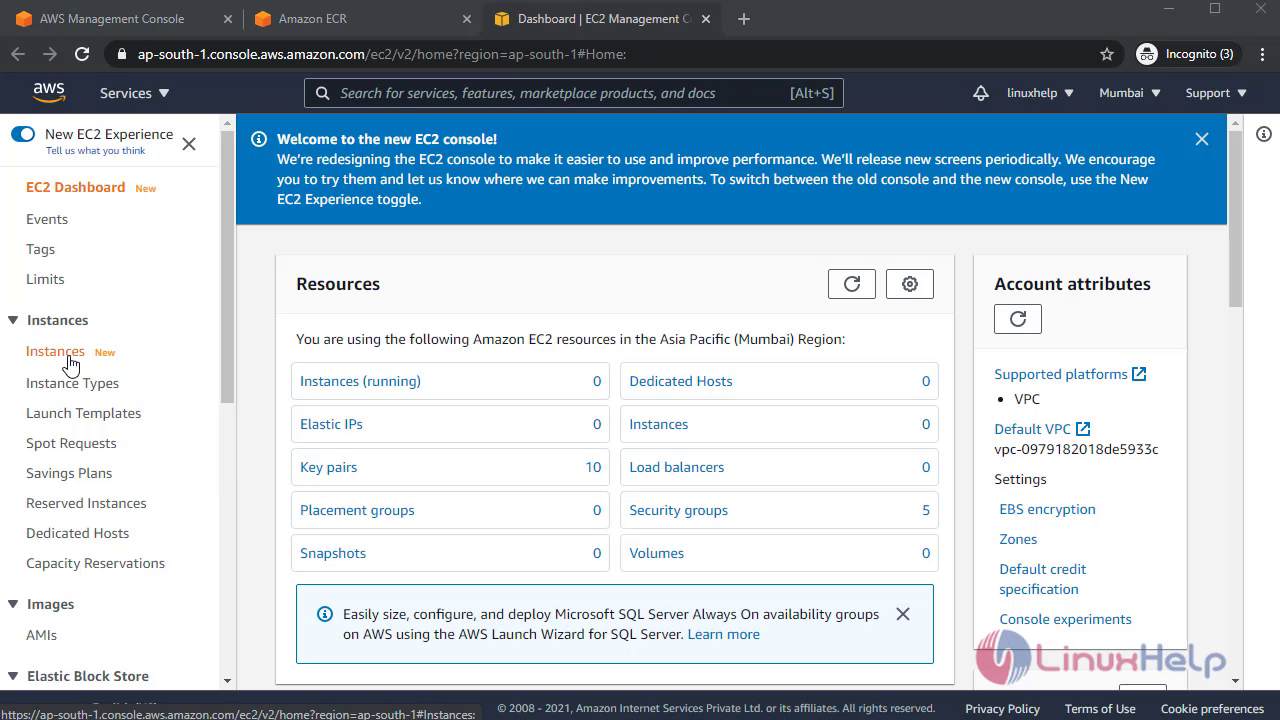The width and height of the screenshot is (1280, 720).
Task: Open the Key pairs resource link
Action: click(x=328, y=467)
